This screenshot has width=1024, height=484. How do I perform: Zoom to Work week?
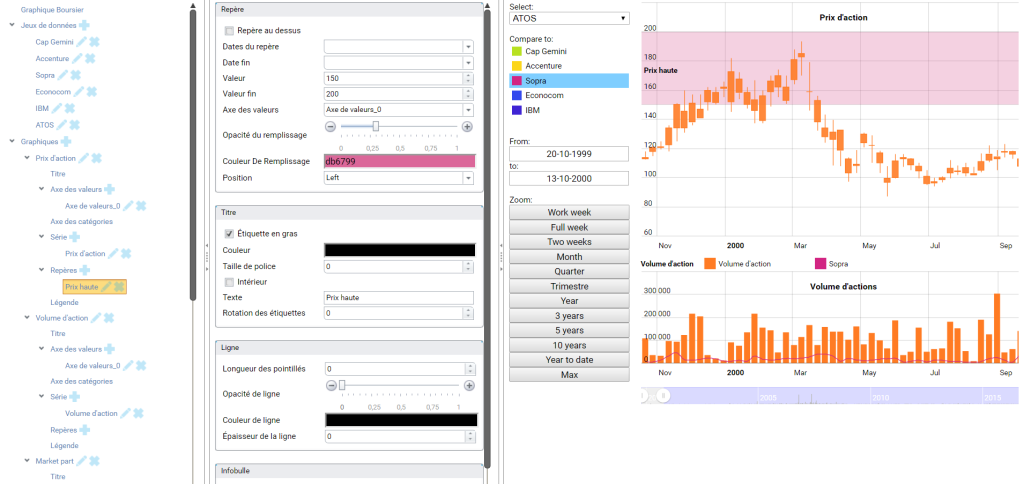click(569, 212)
